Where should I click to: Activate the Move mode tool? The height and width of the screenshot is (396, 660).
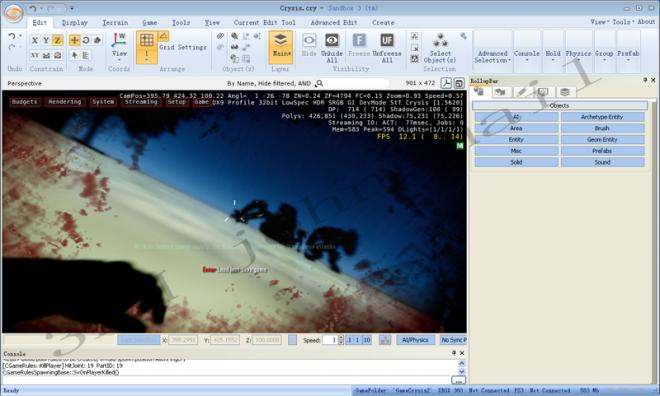coord(75,40)
